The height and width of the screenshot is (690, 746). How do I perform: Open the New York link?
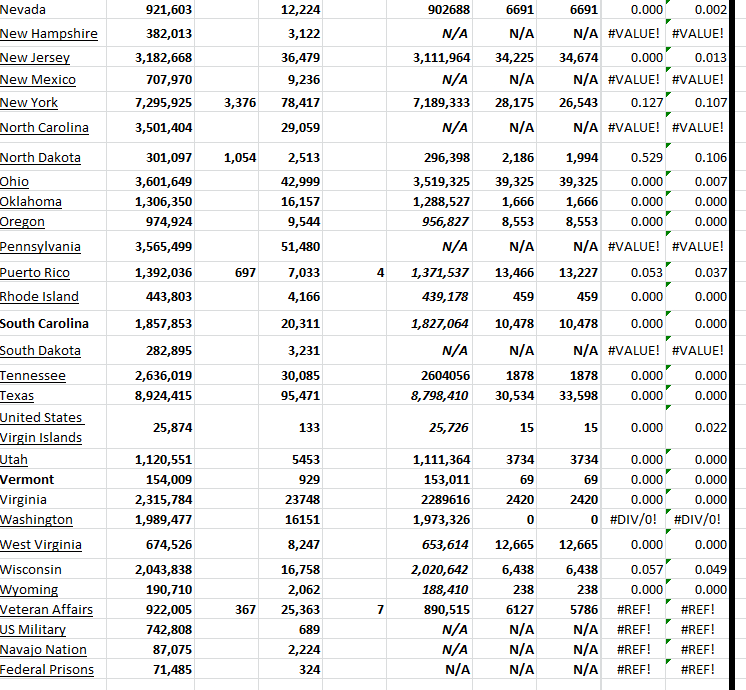point(29,102)
